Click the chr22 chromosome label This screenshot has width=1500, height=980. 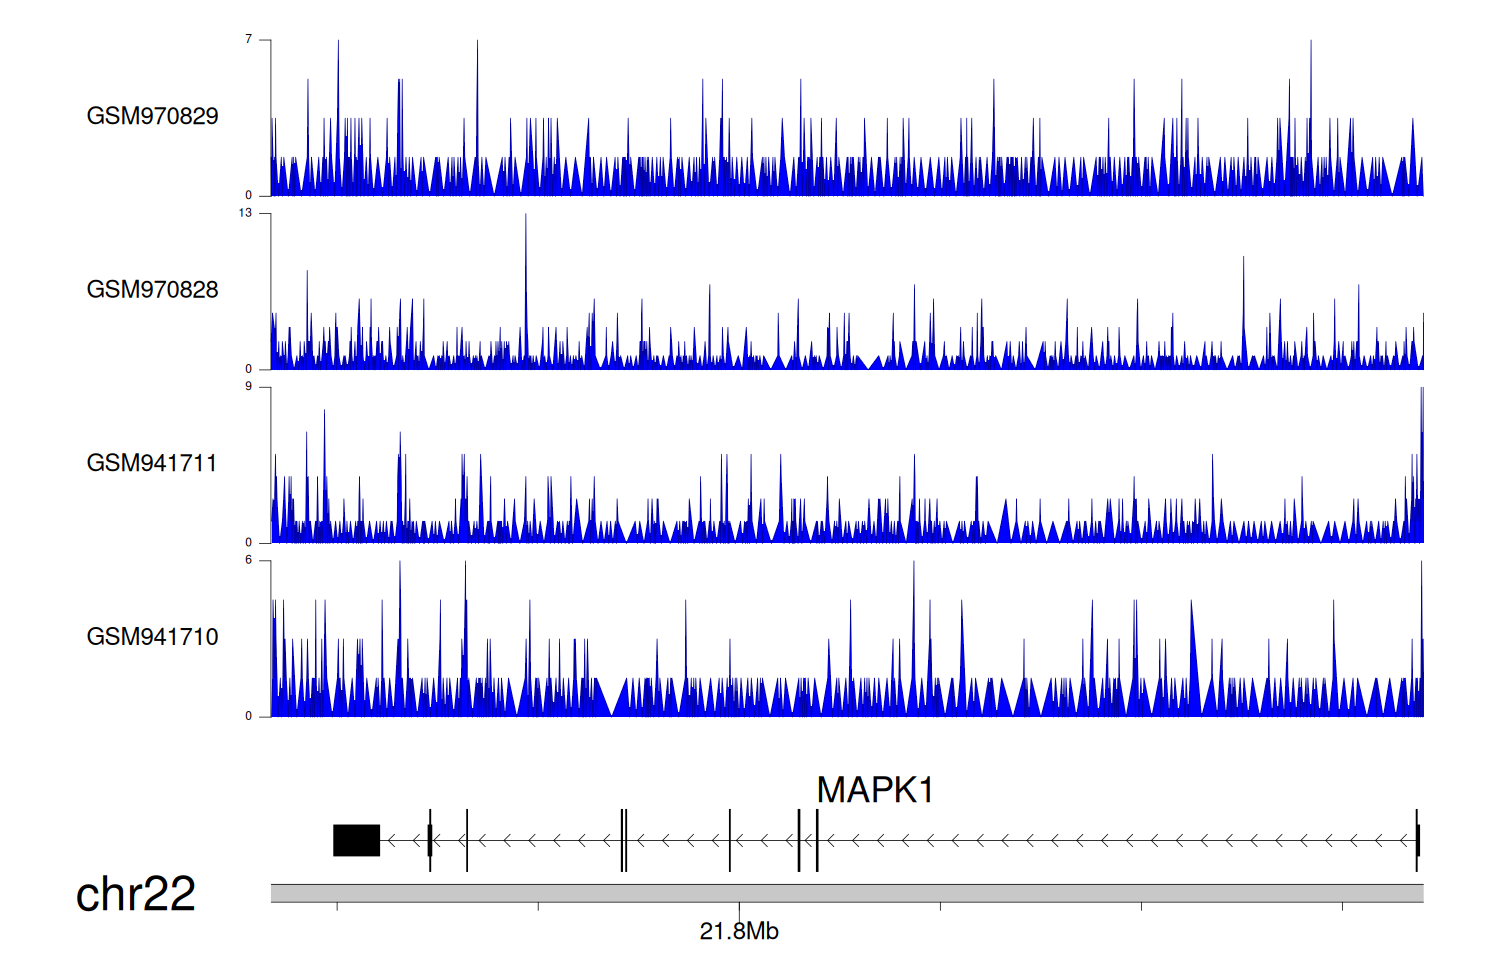136,893
